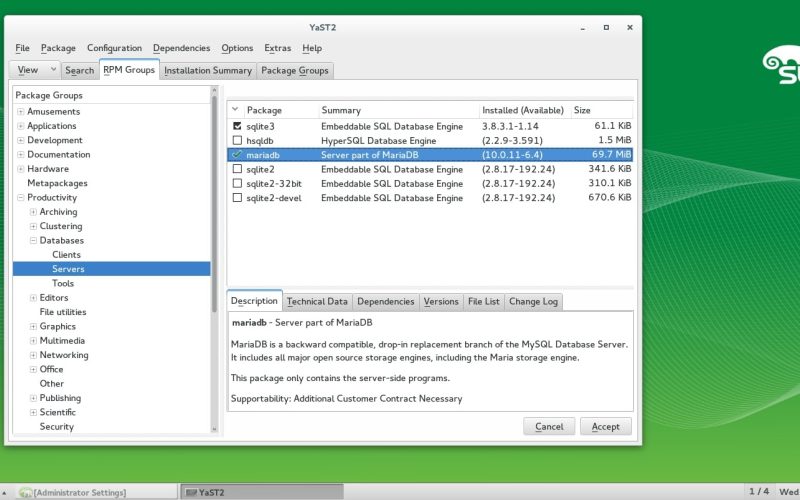This screenshot has width=800, height=500.
Task: Open the Package menu
Action: (x=58, y=48)
